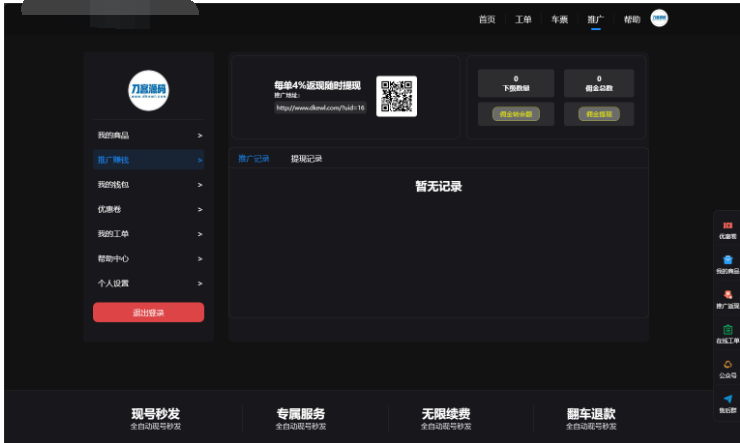Image resolution: width=740 pixels, height=443 pixels.
Task: Click the 刀客源码 profile logo in sidebar
Action: 148,91
